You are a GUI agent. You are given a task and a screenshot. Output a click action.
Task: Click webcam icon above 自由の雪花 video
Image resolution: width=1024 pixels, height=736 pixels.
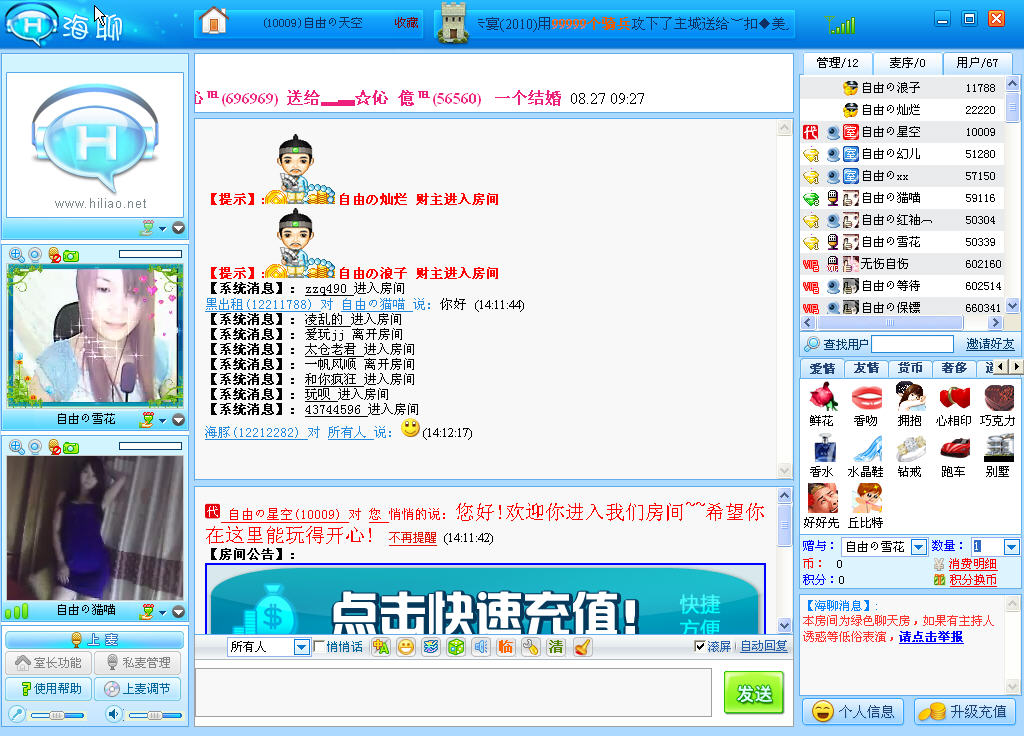click(35, 255)
